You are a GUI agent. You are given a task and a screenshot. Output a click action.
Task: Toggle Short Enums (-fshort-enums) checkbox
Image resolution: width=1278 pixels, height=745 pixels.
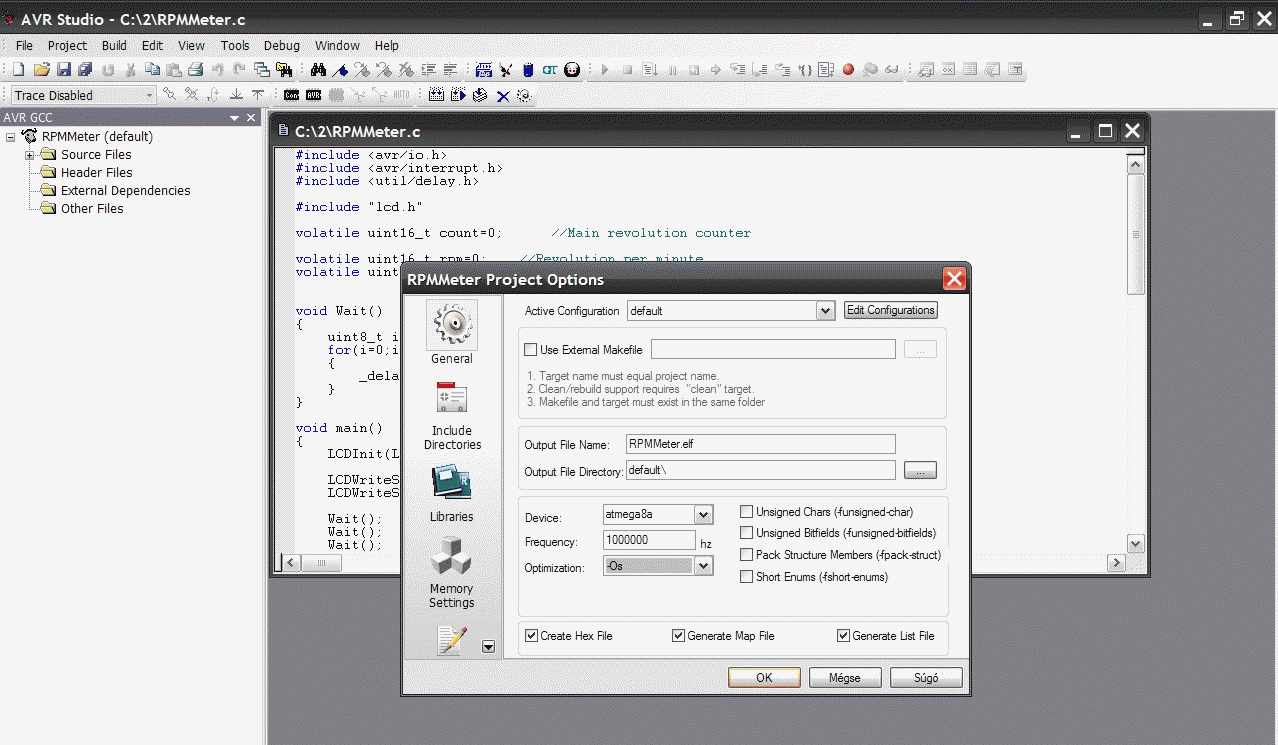click(746, 577)
